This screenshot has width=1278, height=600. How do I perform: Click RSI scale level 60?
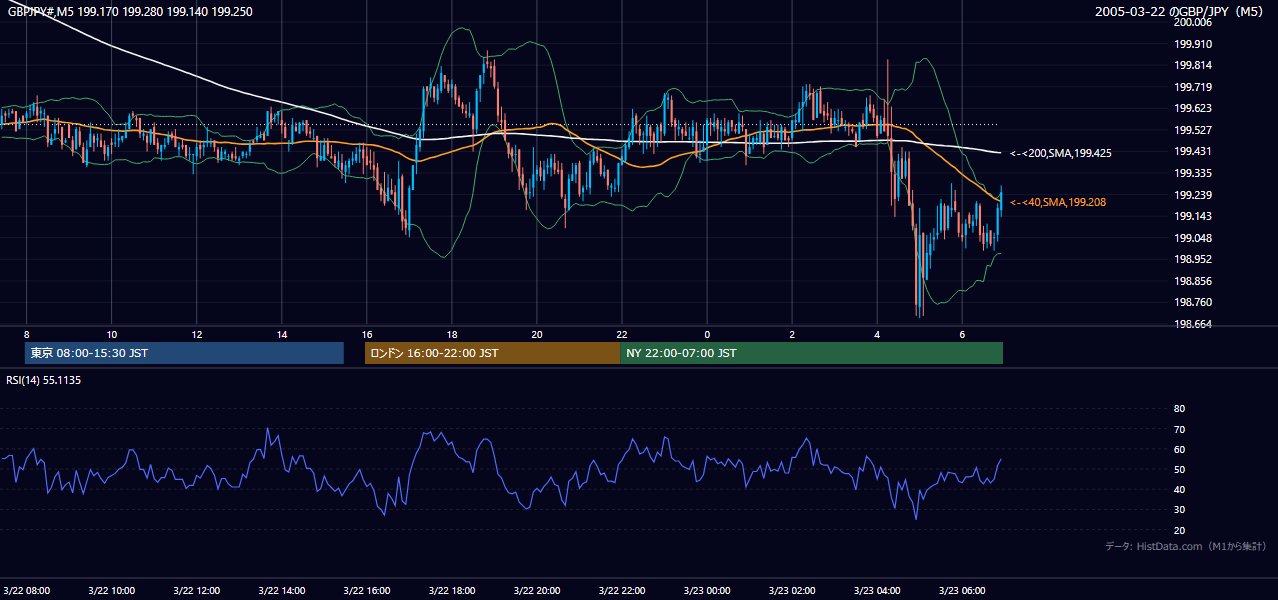click(1179, 449)
